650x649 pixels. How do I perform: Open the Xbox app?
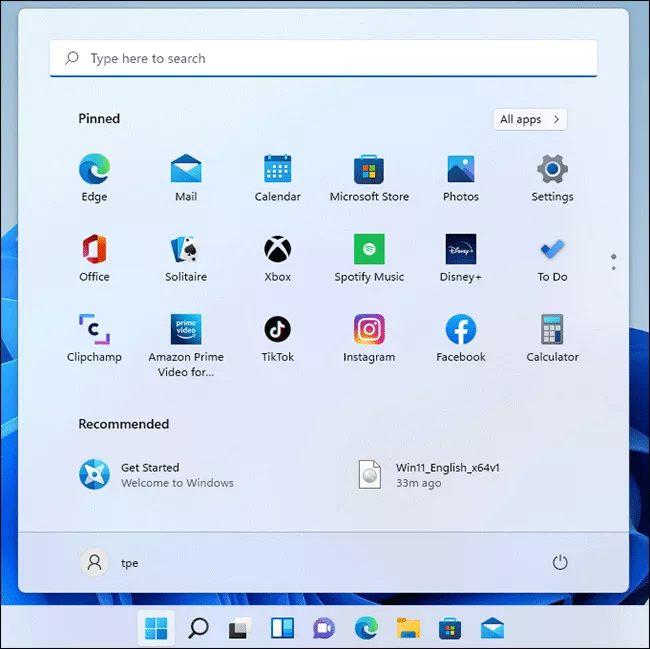coord(277,258)
